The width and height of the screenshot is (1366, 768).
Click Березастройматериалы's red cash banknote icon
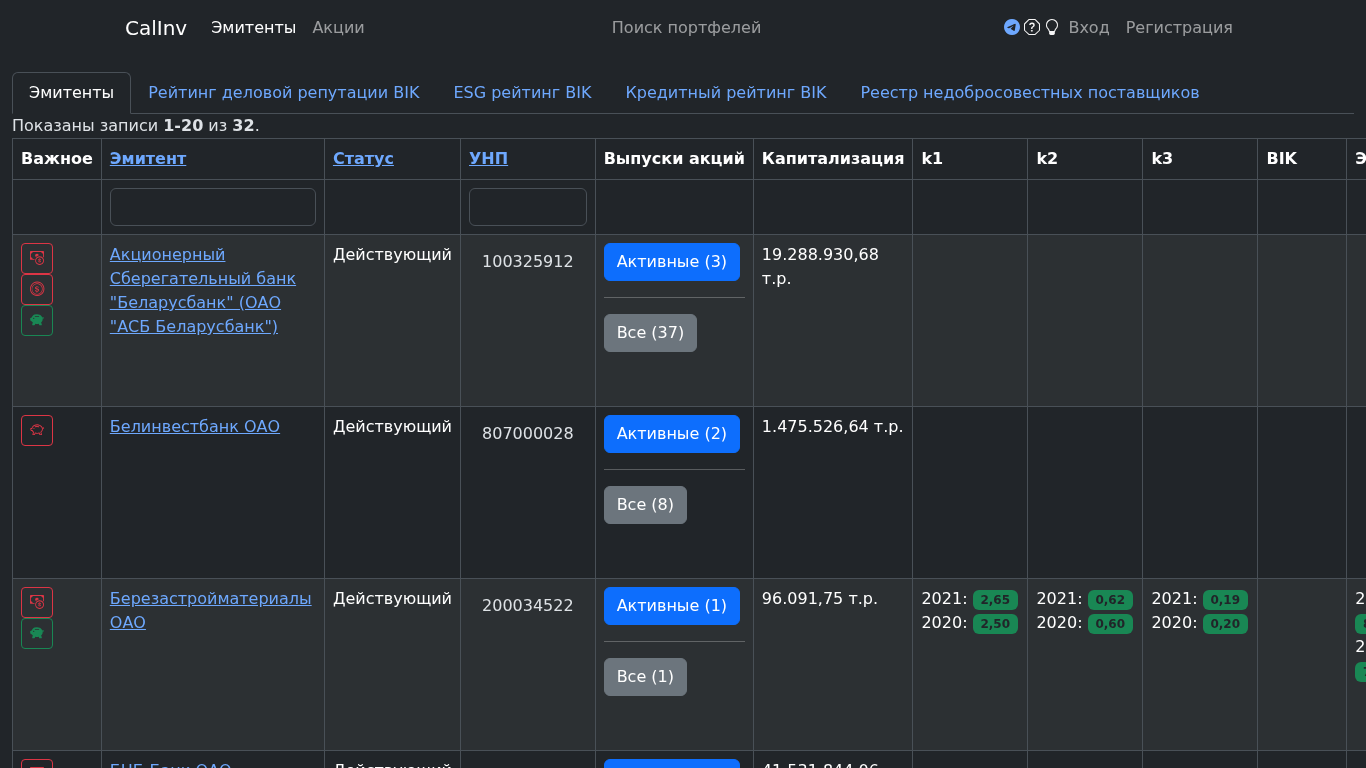[x=37, y=602]
